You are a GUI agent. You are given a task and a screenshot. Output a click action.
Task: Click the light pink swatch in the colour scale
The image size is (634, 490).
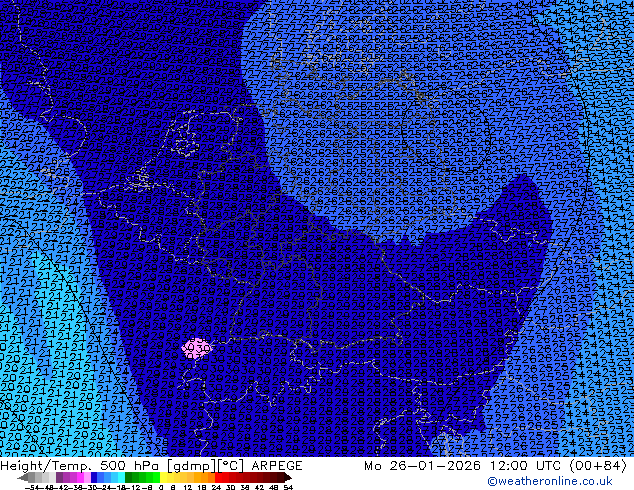coord(87,477)
